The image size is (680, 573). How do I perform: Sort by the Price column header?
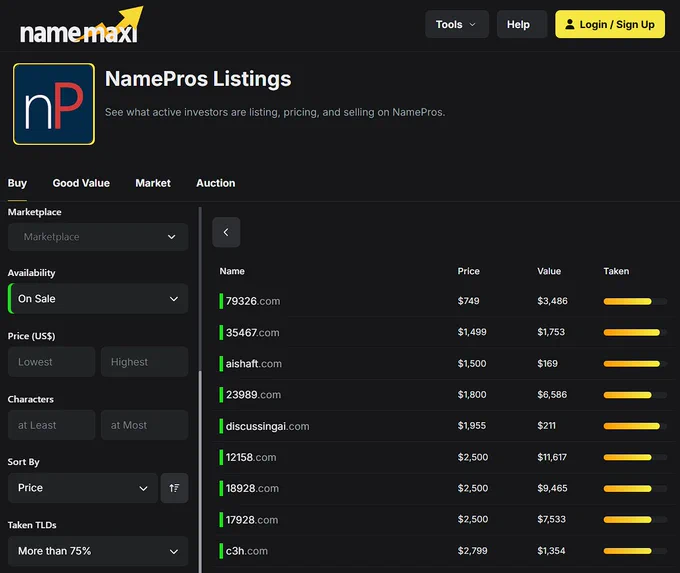468,271
